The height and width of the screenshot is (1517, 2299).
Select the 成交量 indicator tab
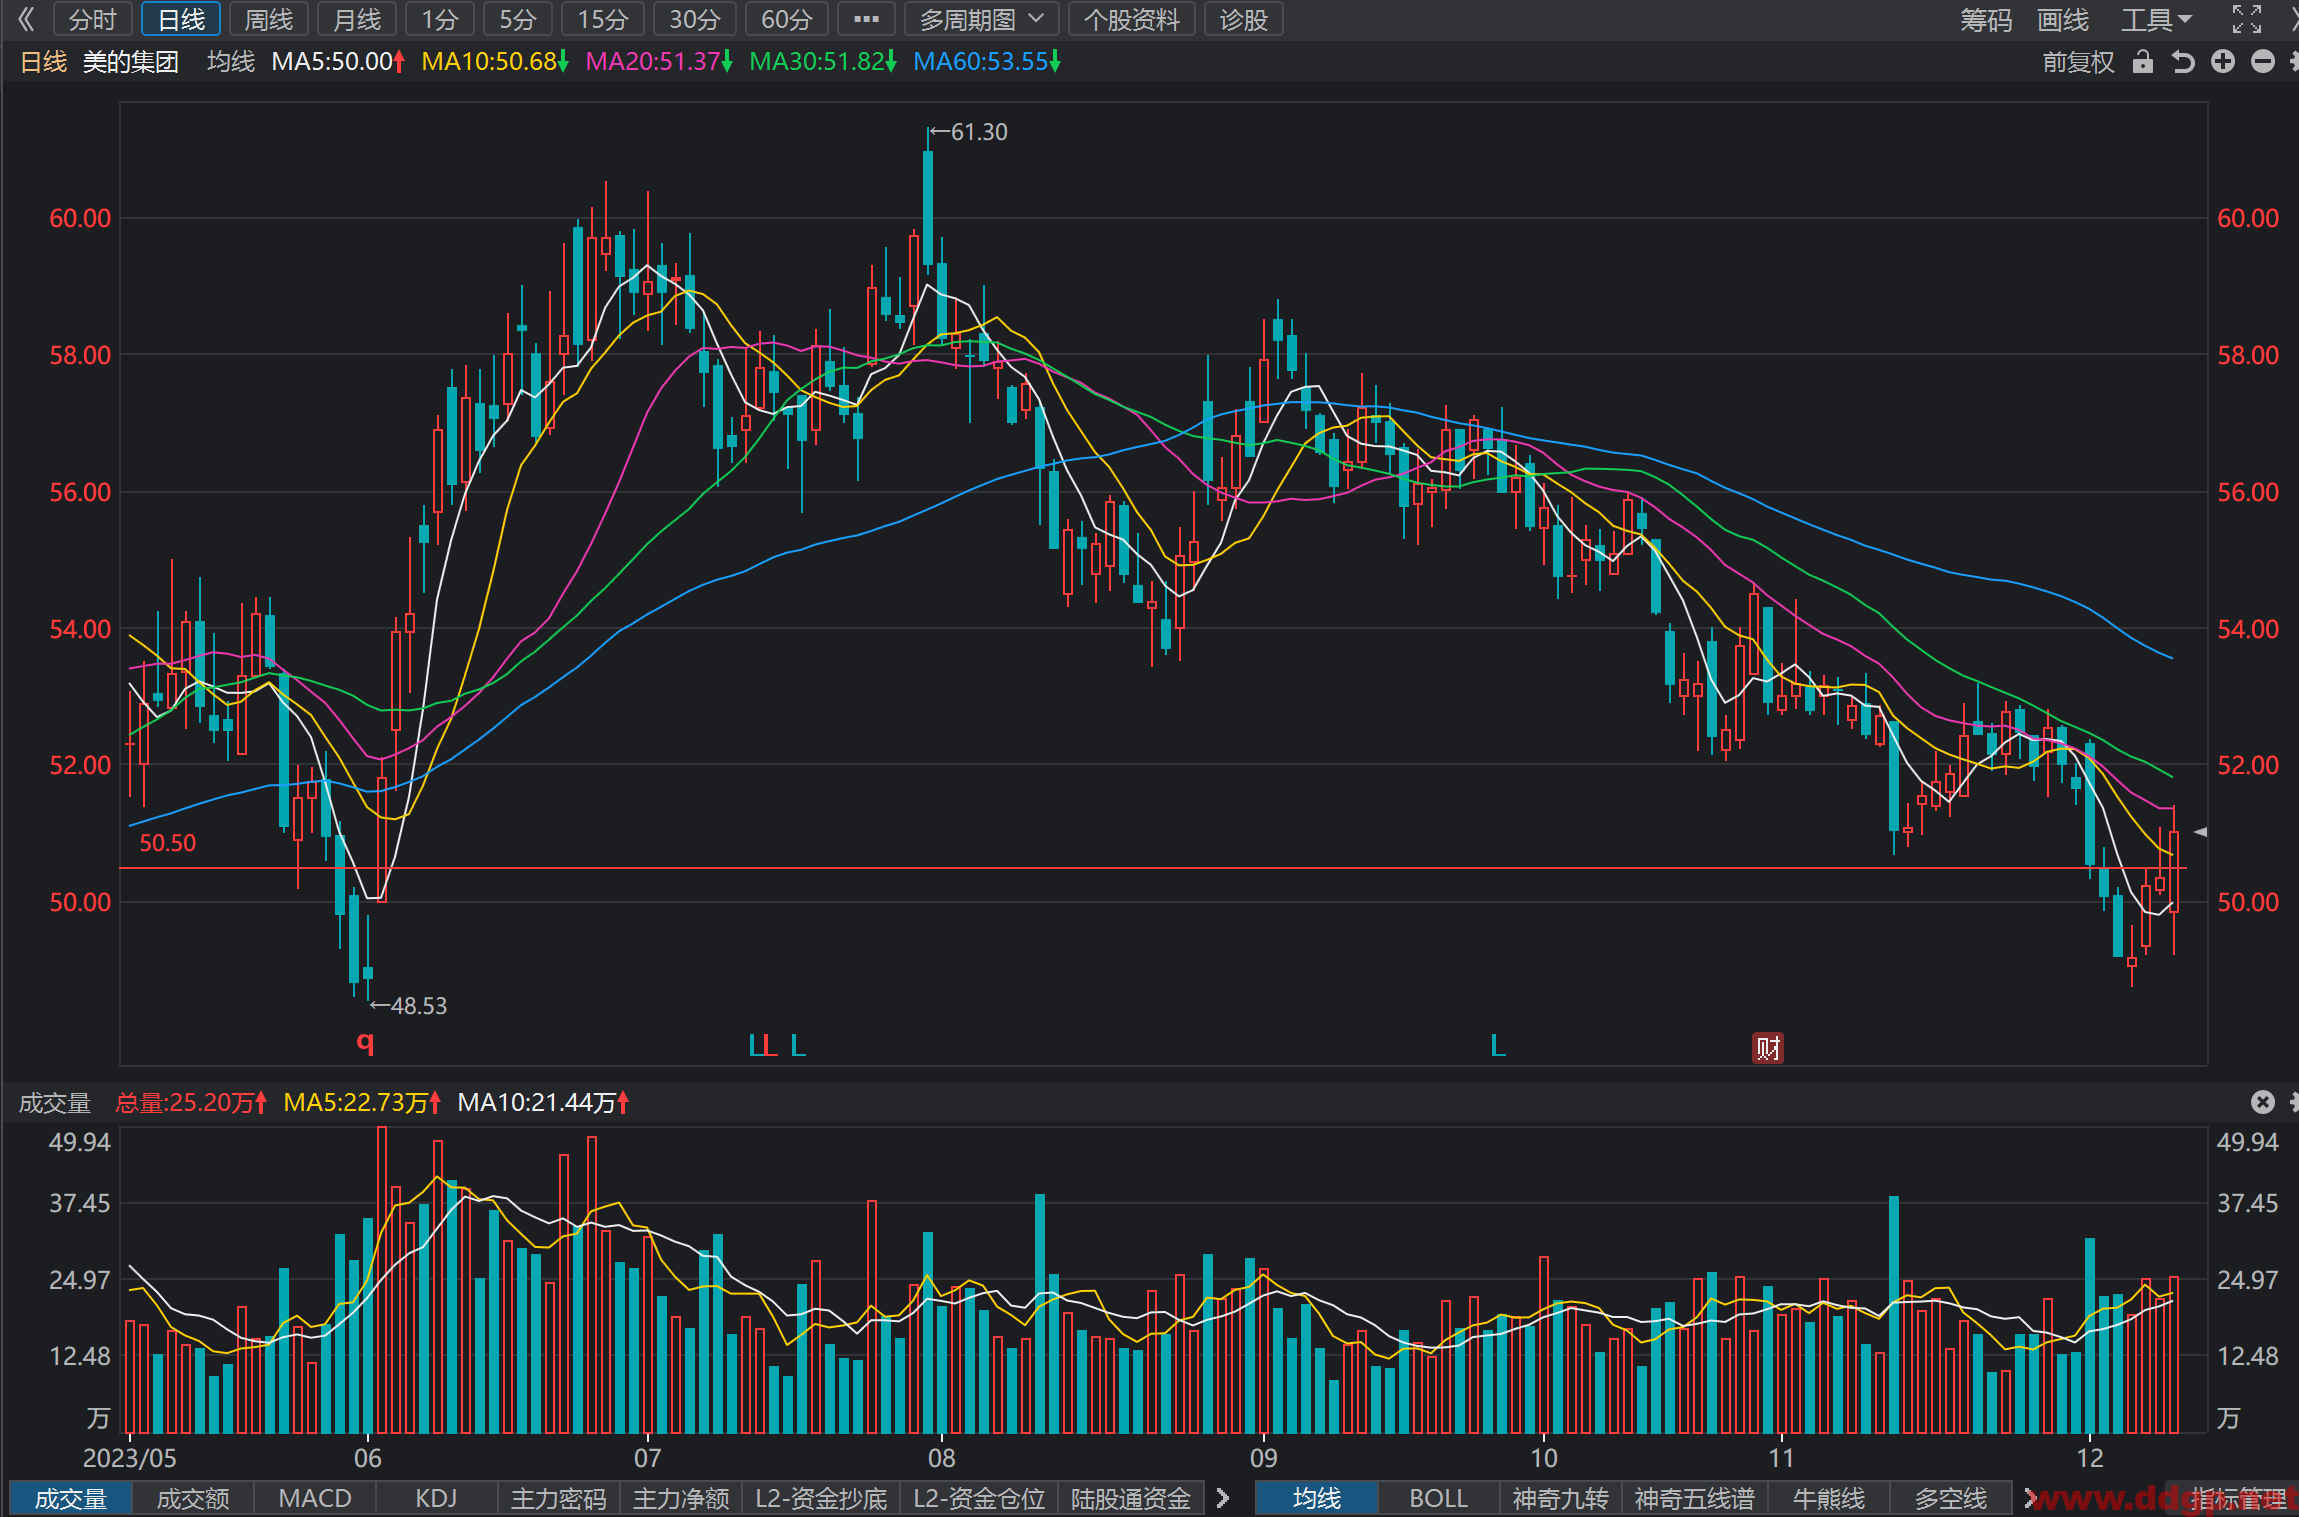70,1498
